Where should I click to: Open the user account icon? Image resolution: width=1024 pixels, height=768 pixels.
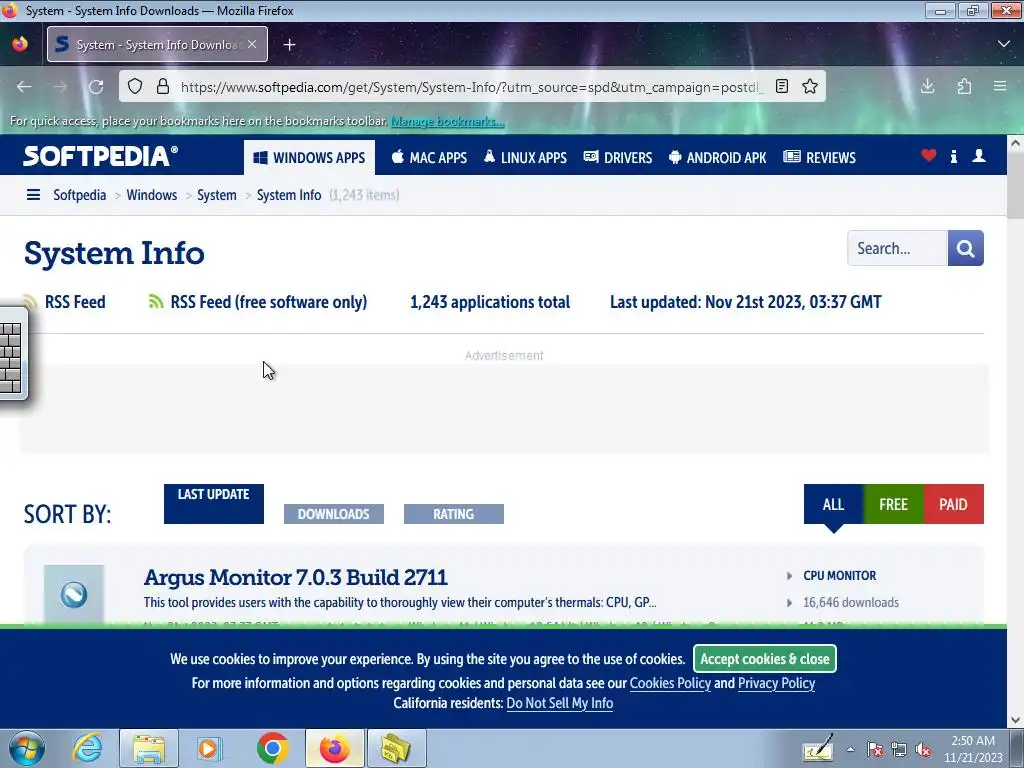point(979,155)
